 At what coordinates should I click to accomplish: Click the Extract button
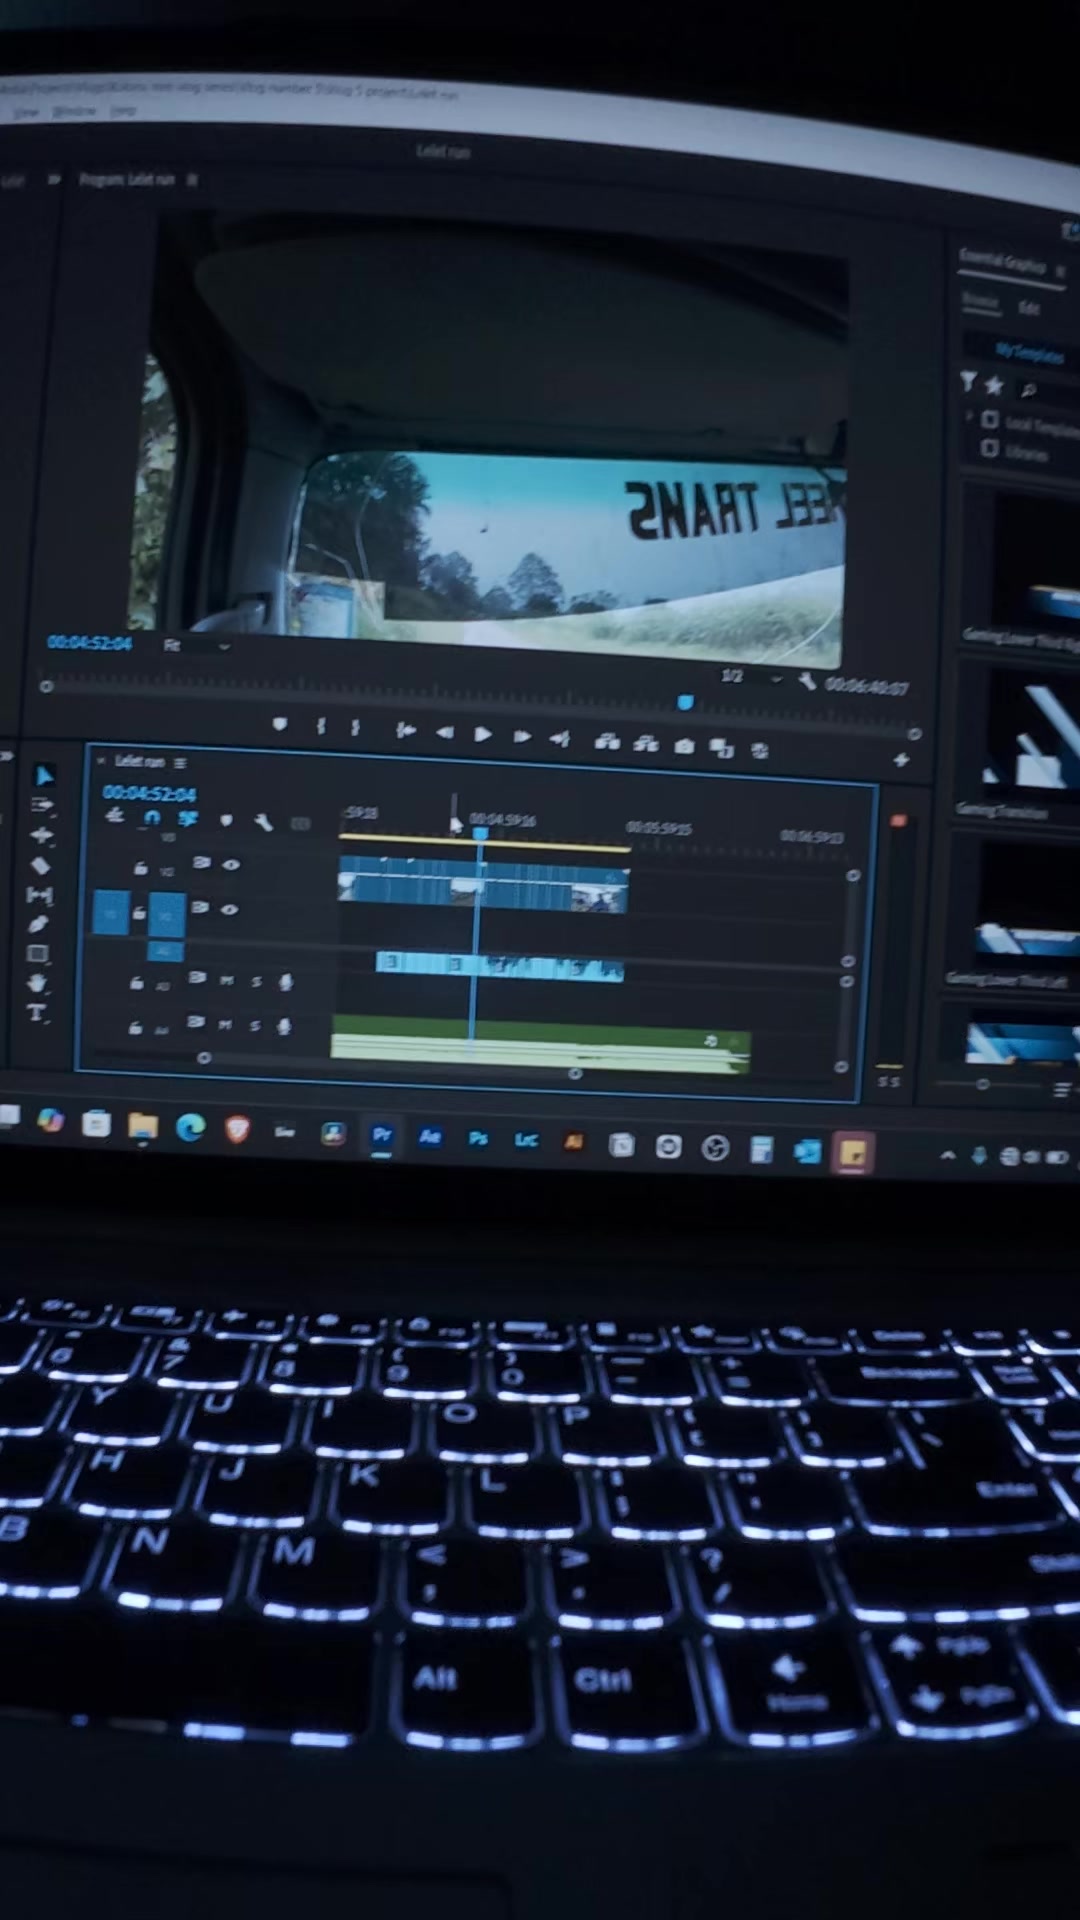point(646,743)
